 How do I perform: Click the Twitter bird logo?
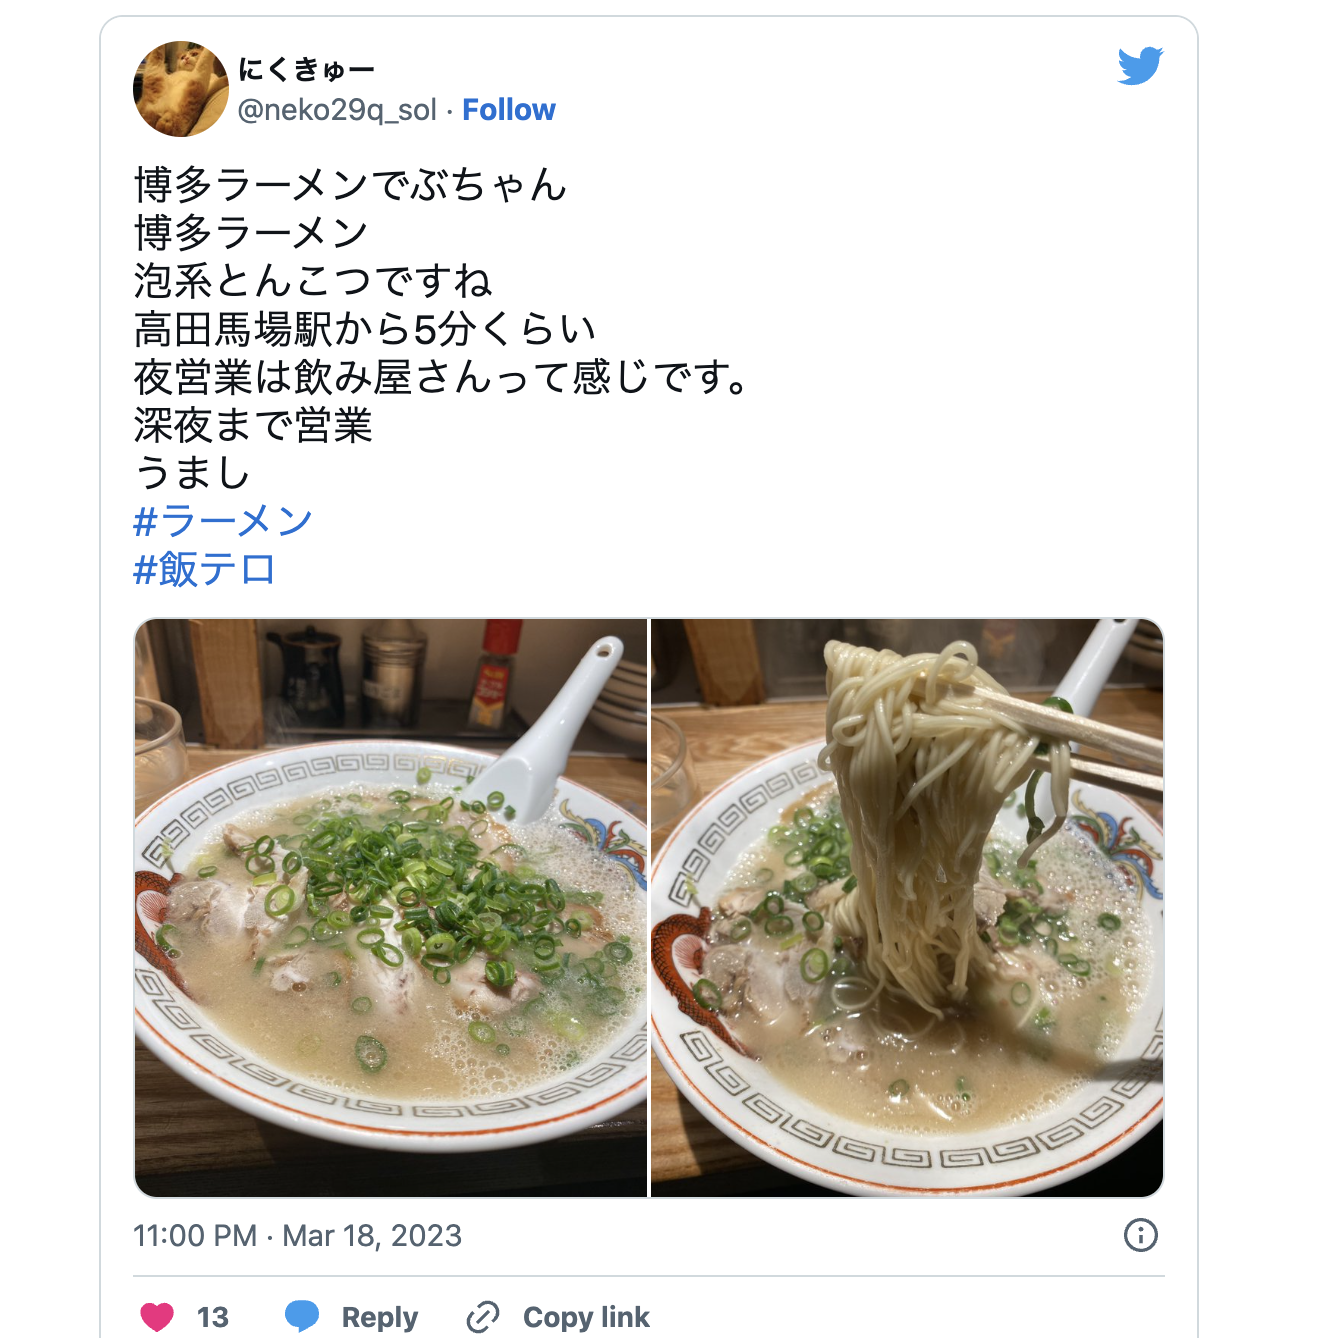pyautogui.click(x=1140, y=66)
